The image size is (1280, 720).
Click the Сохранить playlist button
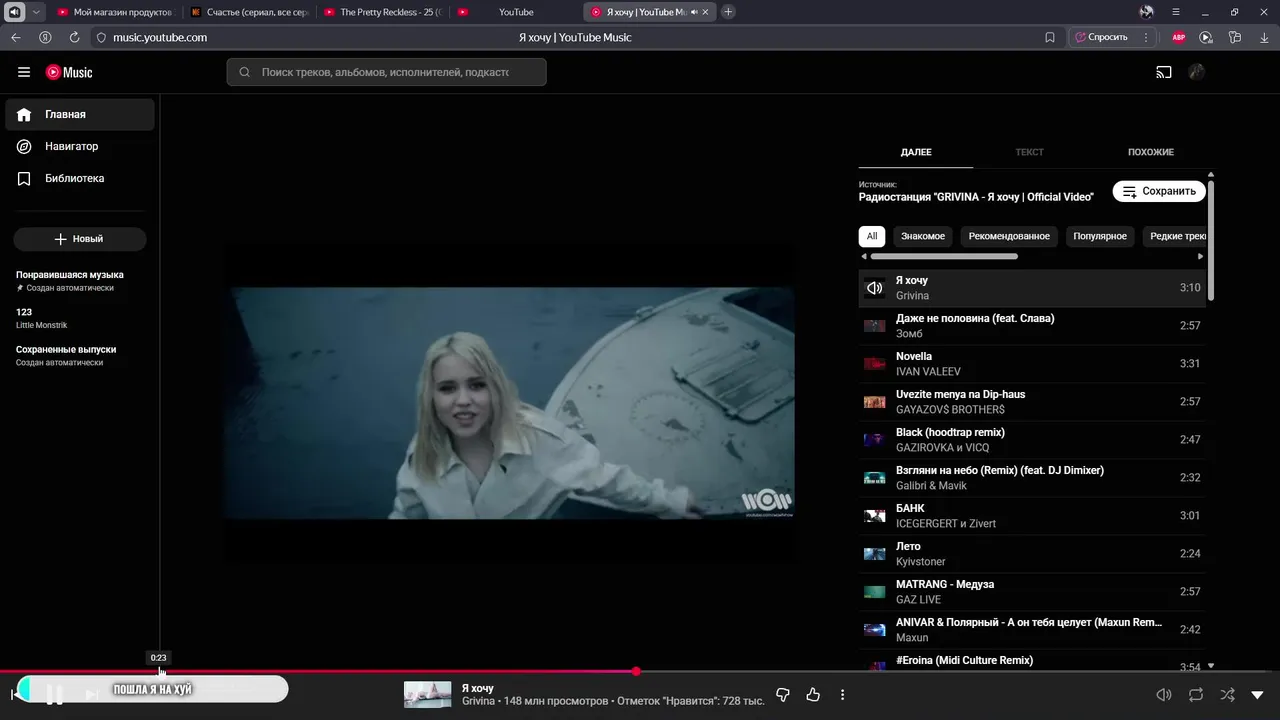click(1159, 191)
